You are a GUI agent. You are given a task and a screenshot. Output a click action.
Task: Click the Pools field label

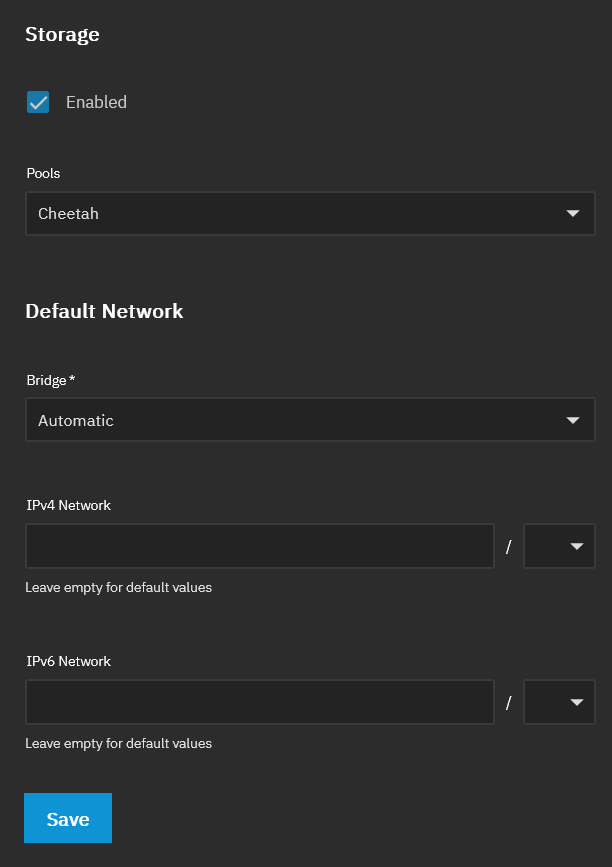43,173
